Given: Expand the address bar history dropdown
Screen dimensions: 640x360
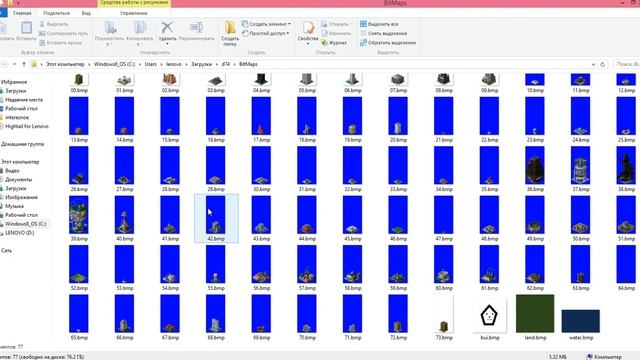Looking at the screenshot, I should pyautogui.click(x=593, y=64).
